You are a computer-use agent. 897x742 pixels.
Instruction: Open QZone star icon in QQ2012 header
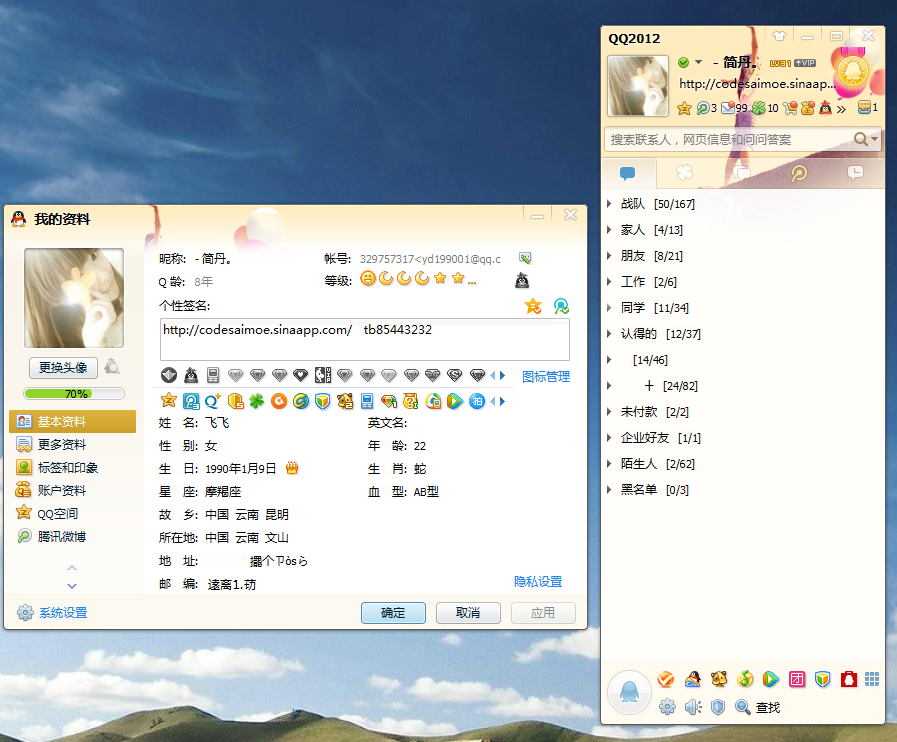click(x=684, y=108)
